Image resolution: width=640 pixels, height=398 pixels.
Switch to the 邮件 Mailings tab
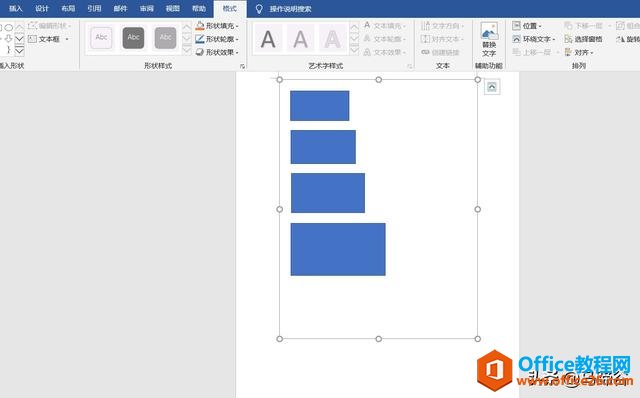click(120, 9)
